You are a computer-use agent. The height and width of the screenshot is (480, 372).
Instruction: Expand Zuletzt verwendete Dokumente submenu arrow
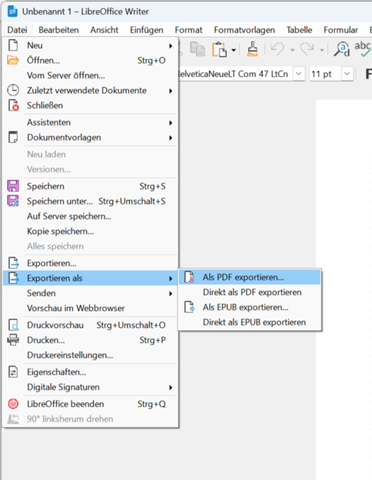pyautogui.click(x=170, y=91)
